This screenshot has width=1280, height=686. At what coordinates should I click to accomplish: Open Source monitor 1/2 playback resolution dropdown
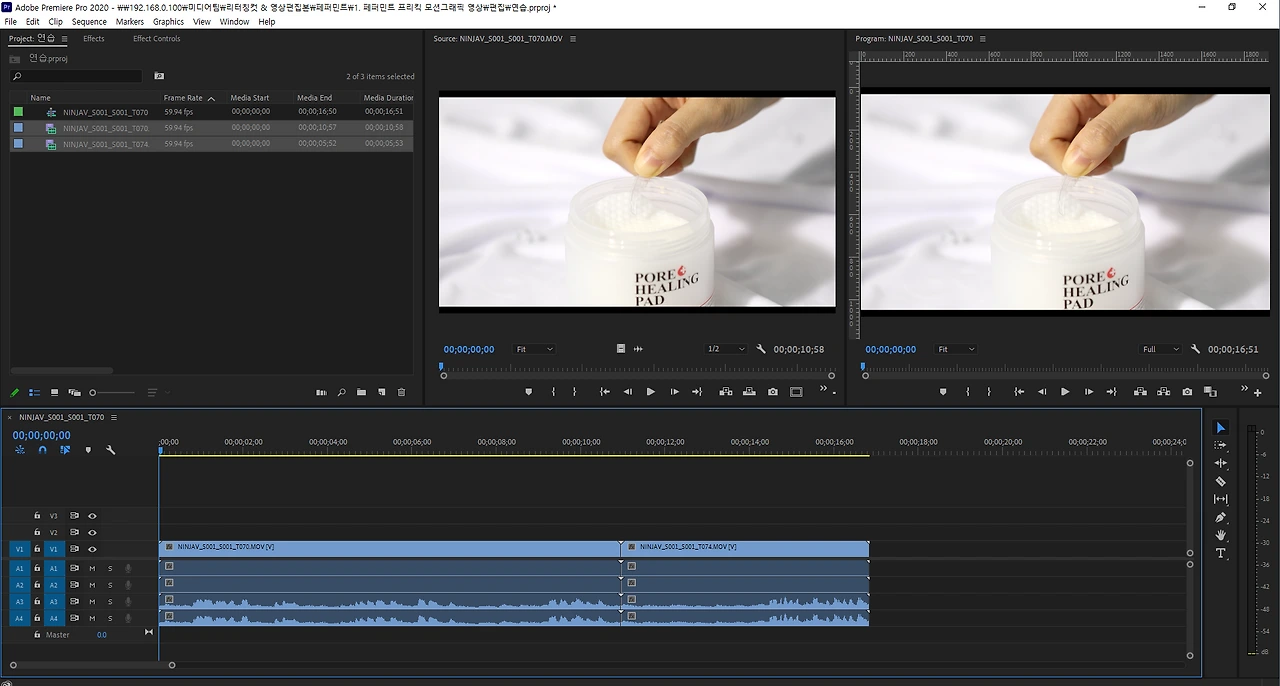click(x=725, y=349)
